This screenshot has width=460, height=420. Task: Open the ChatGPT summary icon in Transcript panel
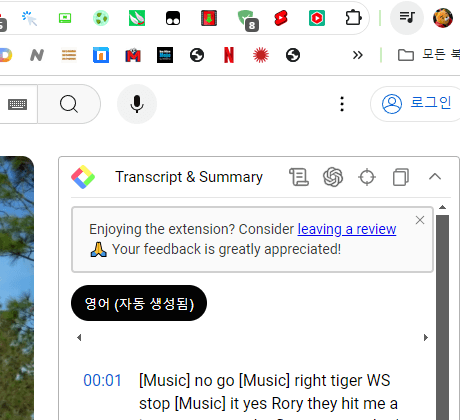(333, 177)
